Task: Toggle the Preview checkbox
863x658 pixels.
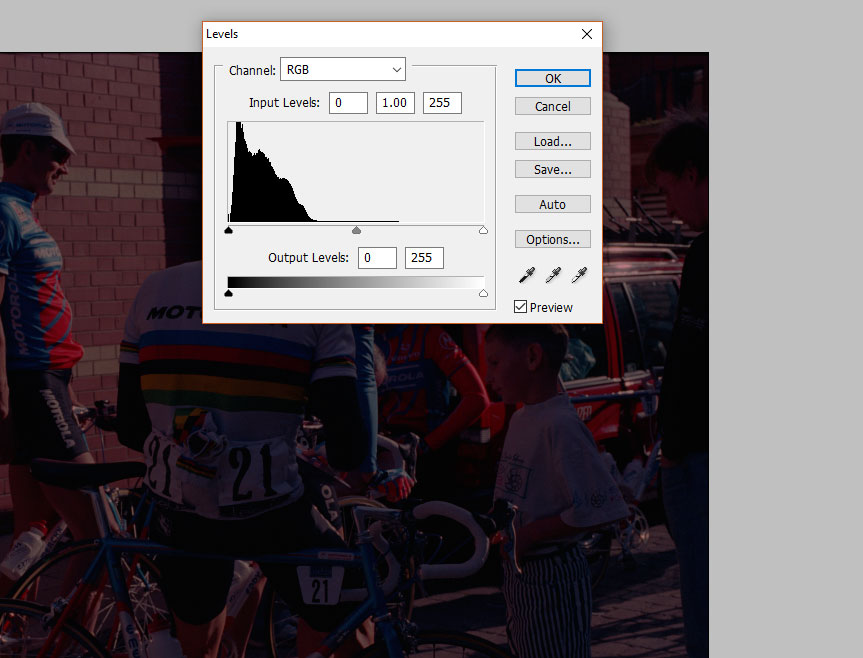Action: pyautogui.click(x=520, y=307)
